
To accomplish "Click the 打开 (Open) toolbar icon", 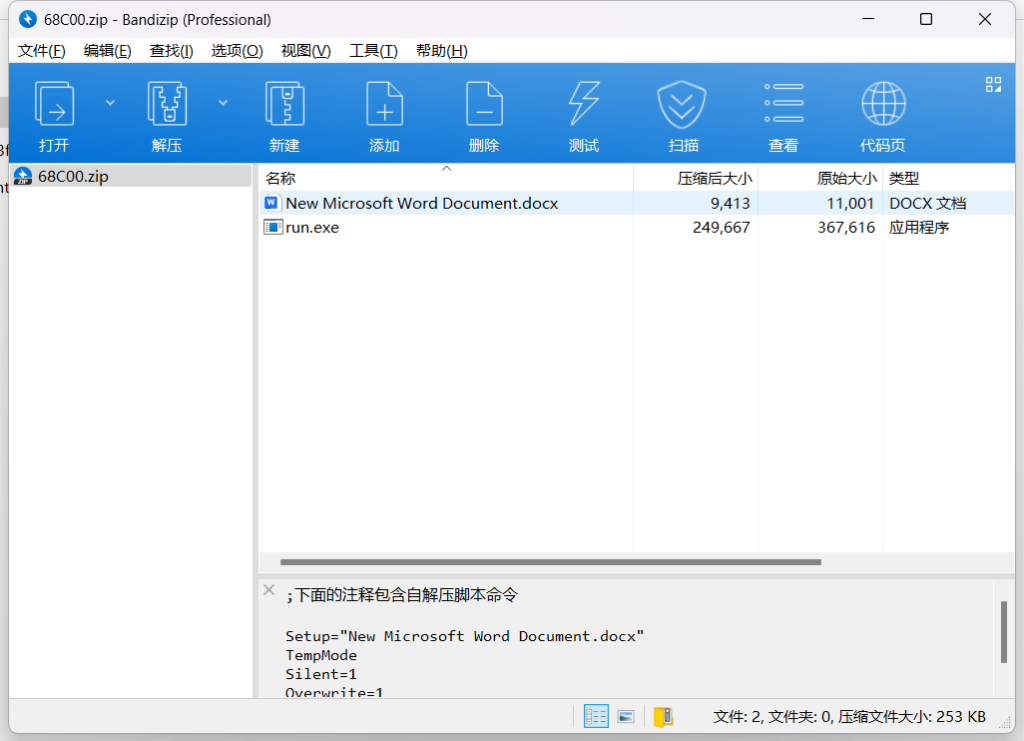I will point(54,105).
